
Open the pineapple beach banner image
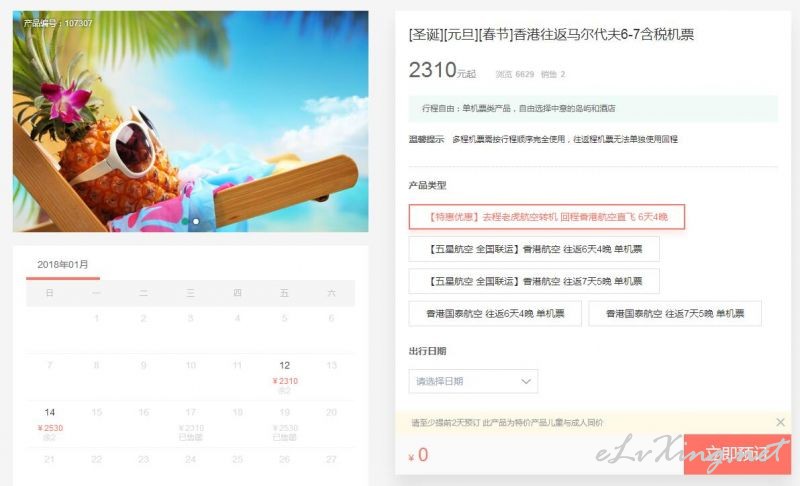pyautogui.click(x=190, y=121)
